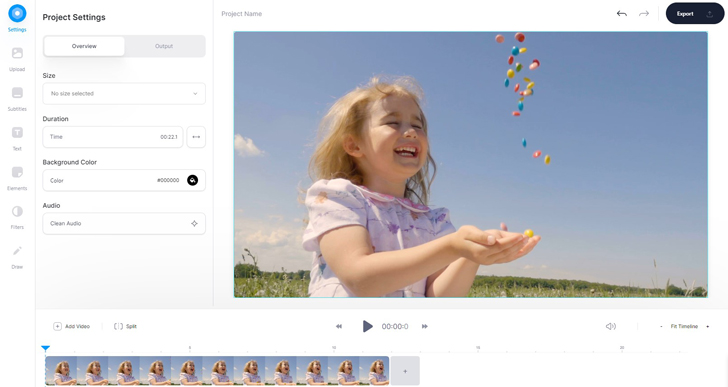Play the video preview

[x=367, y=326]
